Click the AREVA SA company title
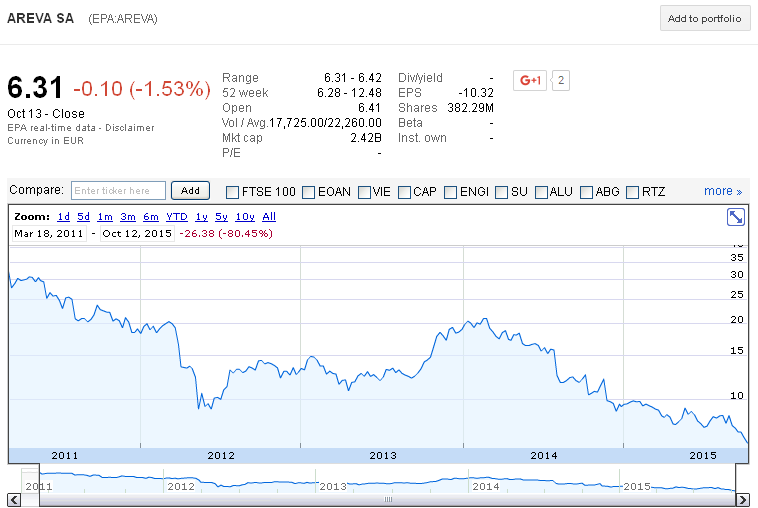 pyautogui.click(x=41, y=18)
